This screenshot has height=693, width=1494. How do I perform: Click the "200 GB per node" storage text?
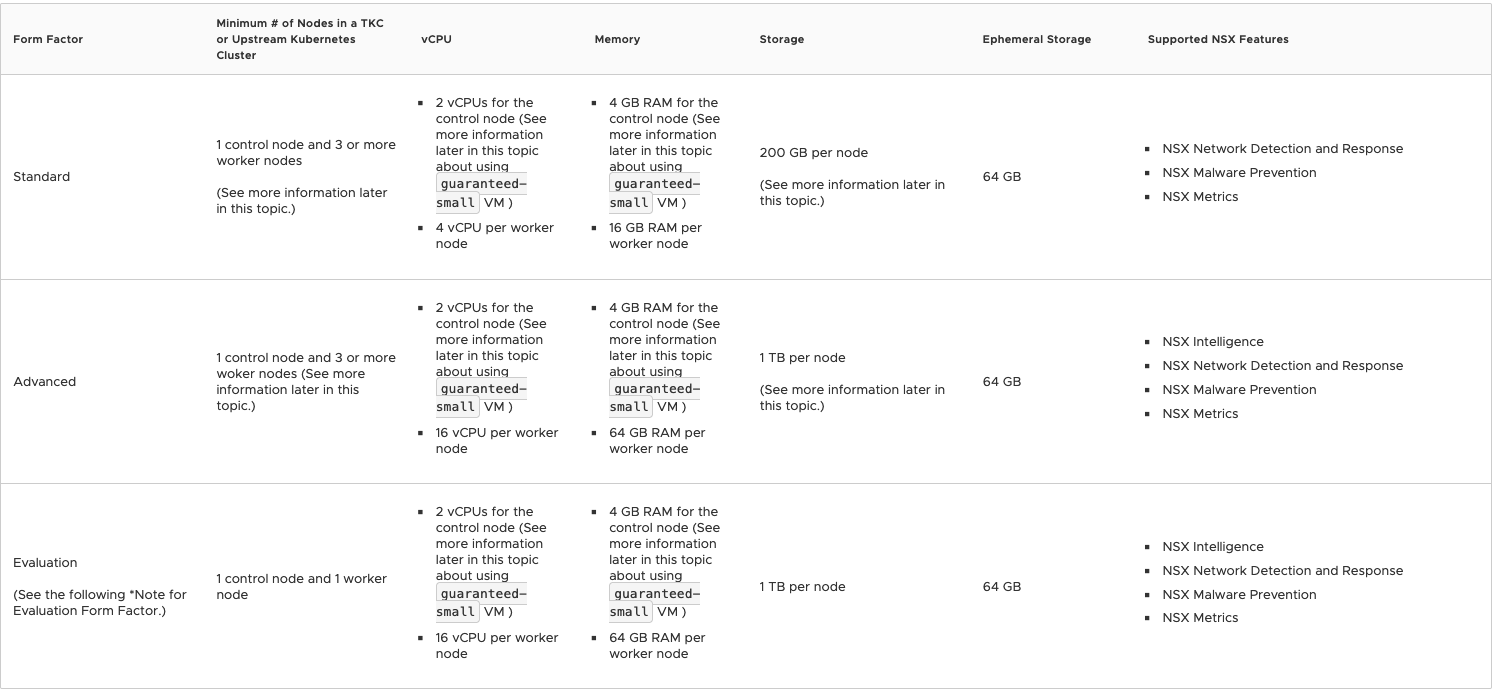click(x=813, y=153)
